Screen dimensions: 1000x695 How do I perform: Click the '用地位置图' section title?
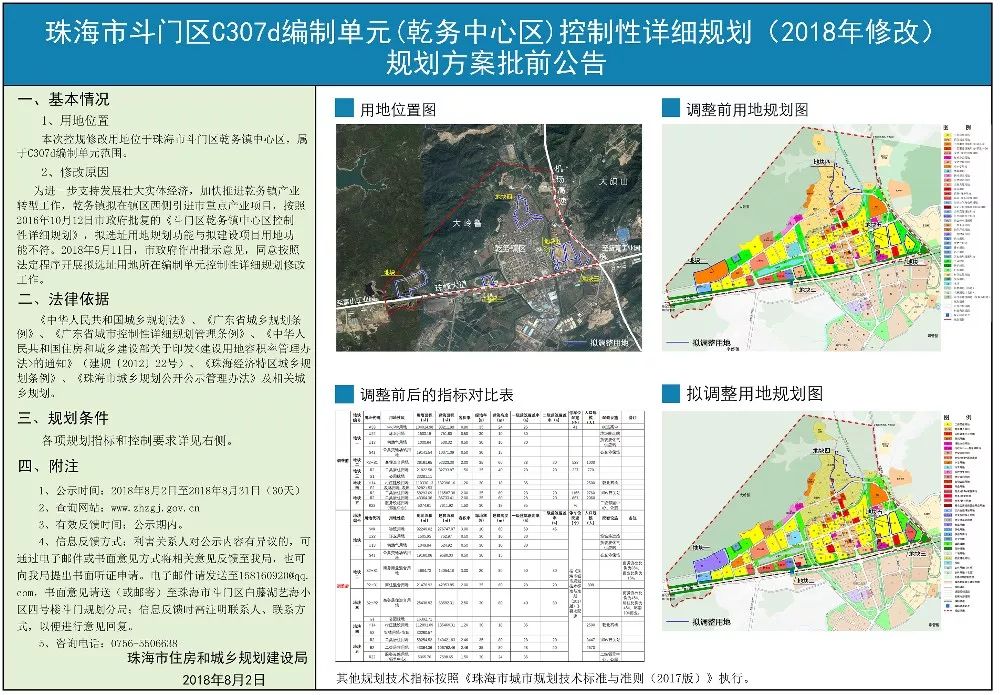[x=398, y=110]
